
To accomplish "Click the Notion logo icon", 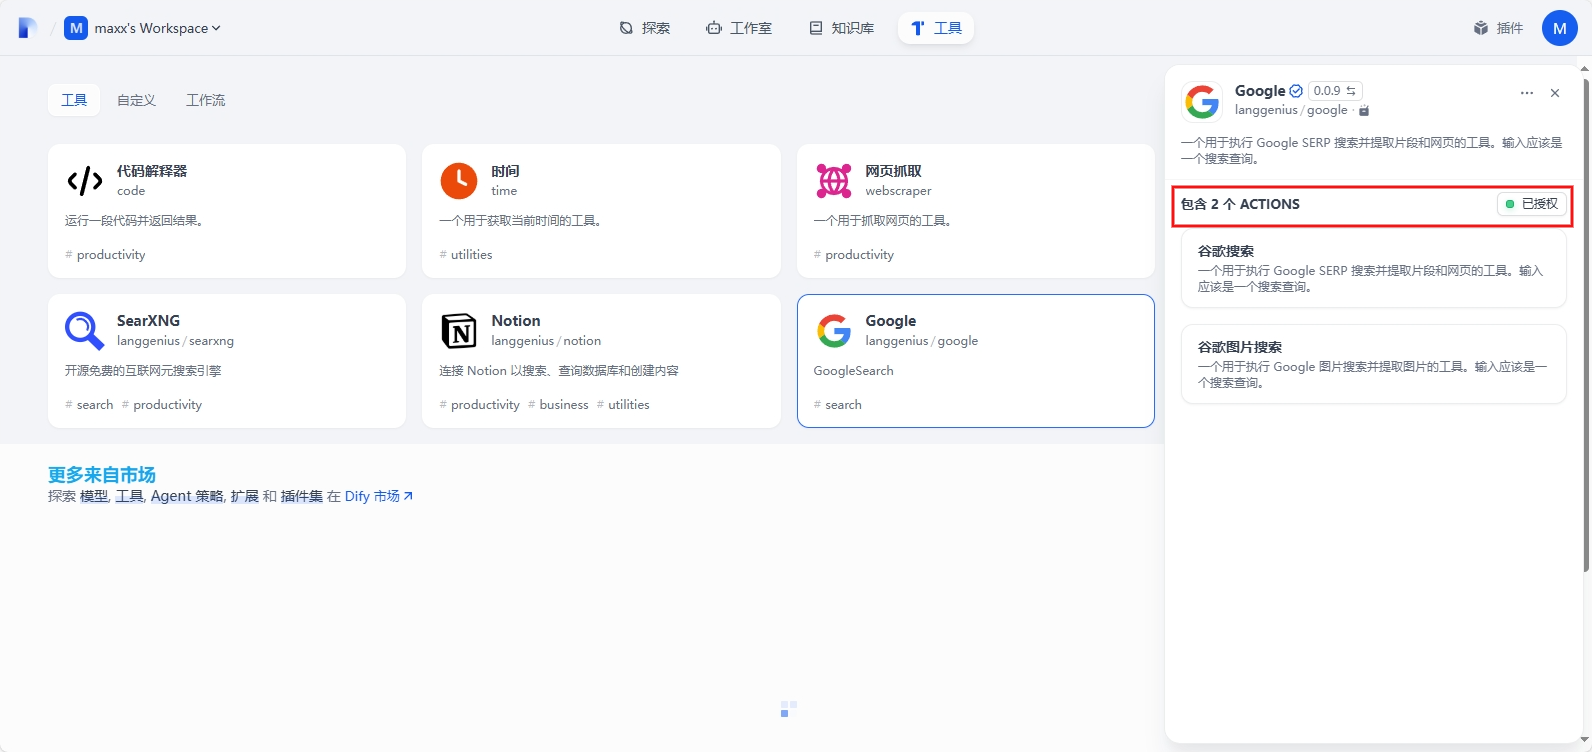I will tap(459, 331).
